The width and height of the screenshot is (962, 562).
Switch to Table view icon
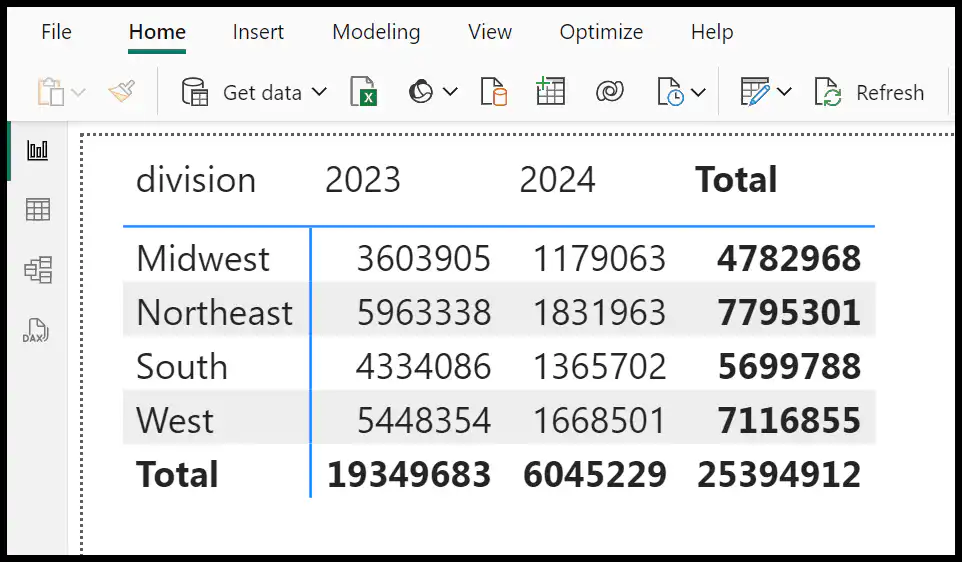coord(37,210)
